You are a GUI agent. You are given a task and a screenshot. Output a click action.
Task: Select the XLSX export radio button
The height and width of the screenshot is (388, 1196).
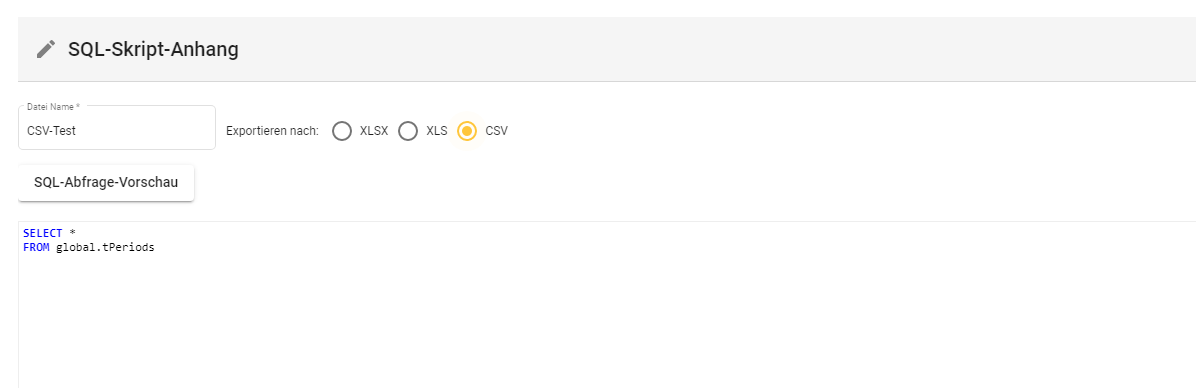[x=342, y=131]
